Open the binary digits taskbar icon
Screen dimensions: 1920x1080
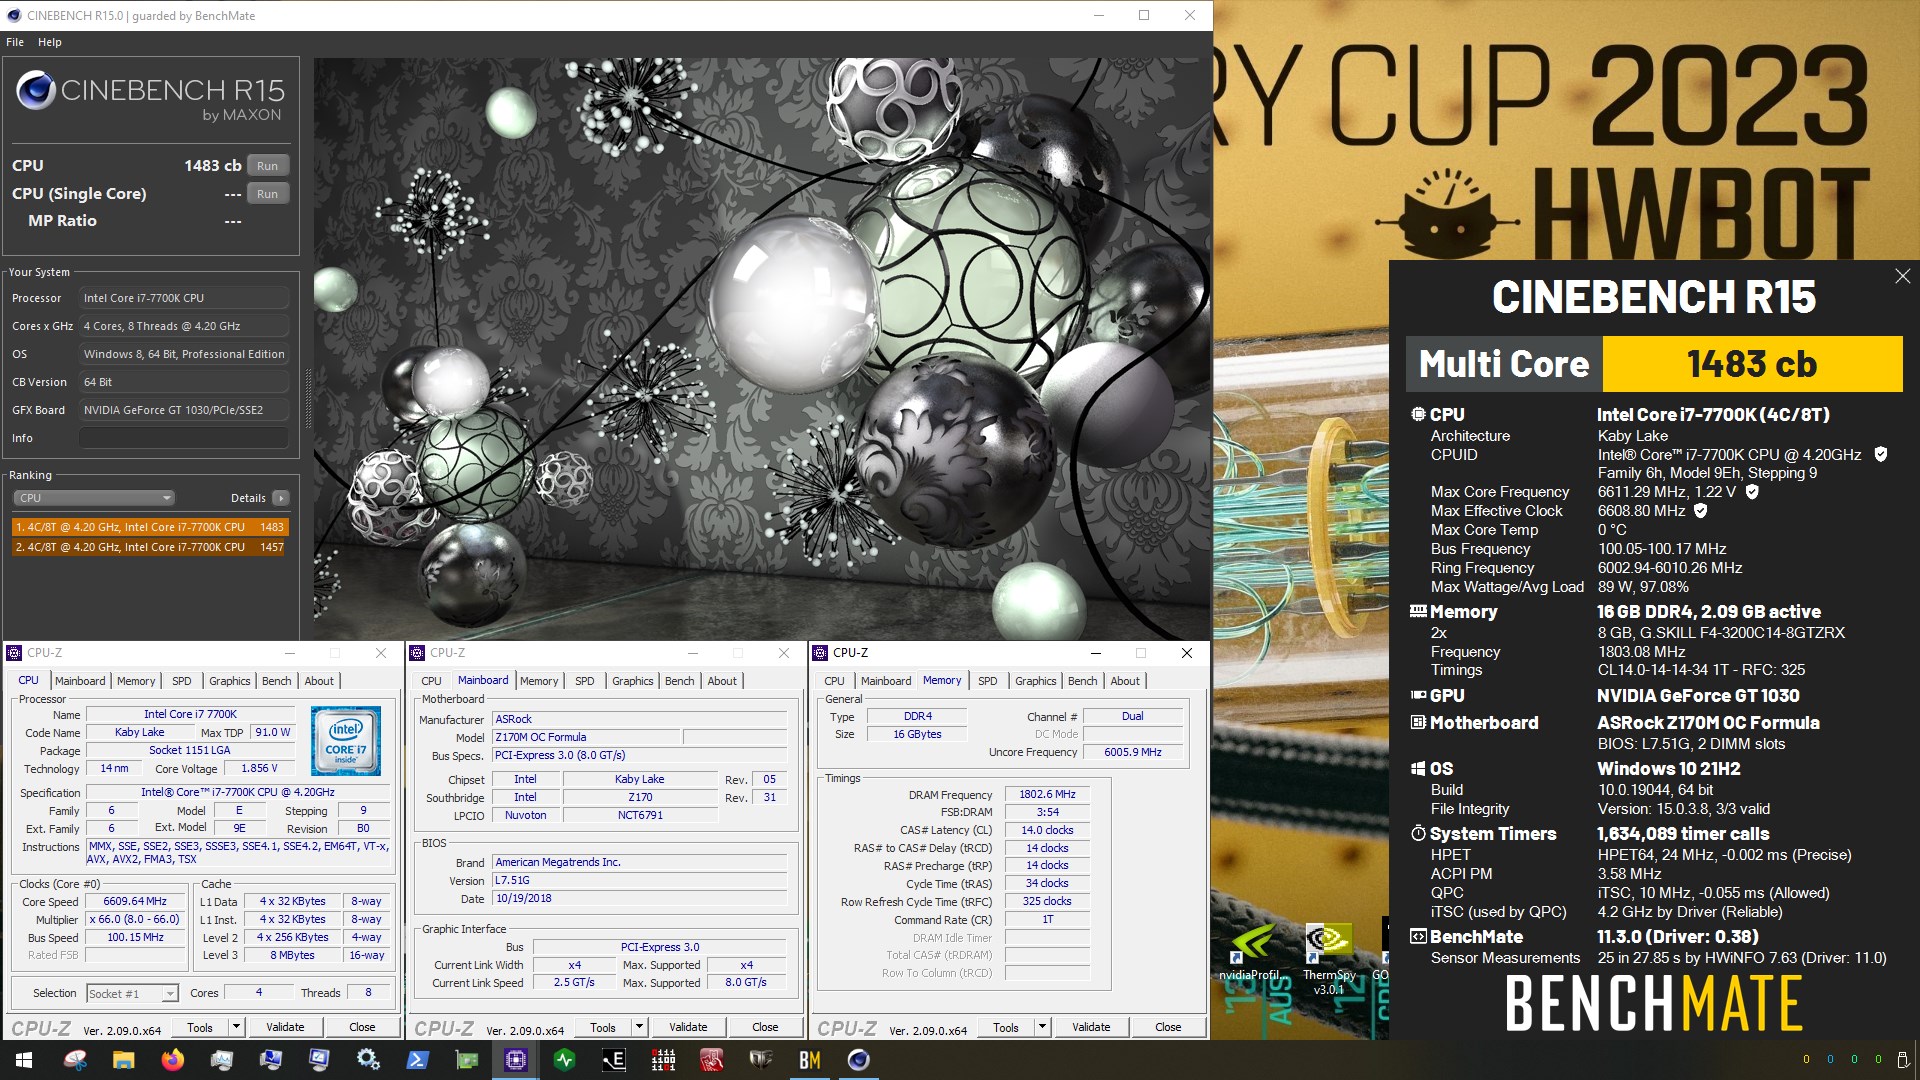pyautogui.click(x=663, y=1060)
